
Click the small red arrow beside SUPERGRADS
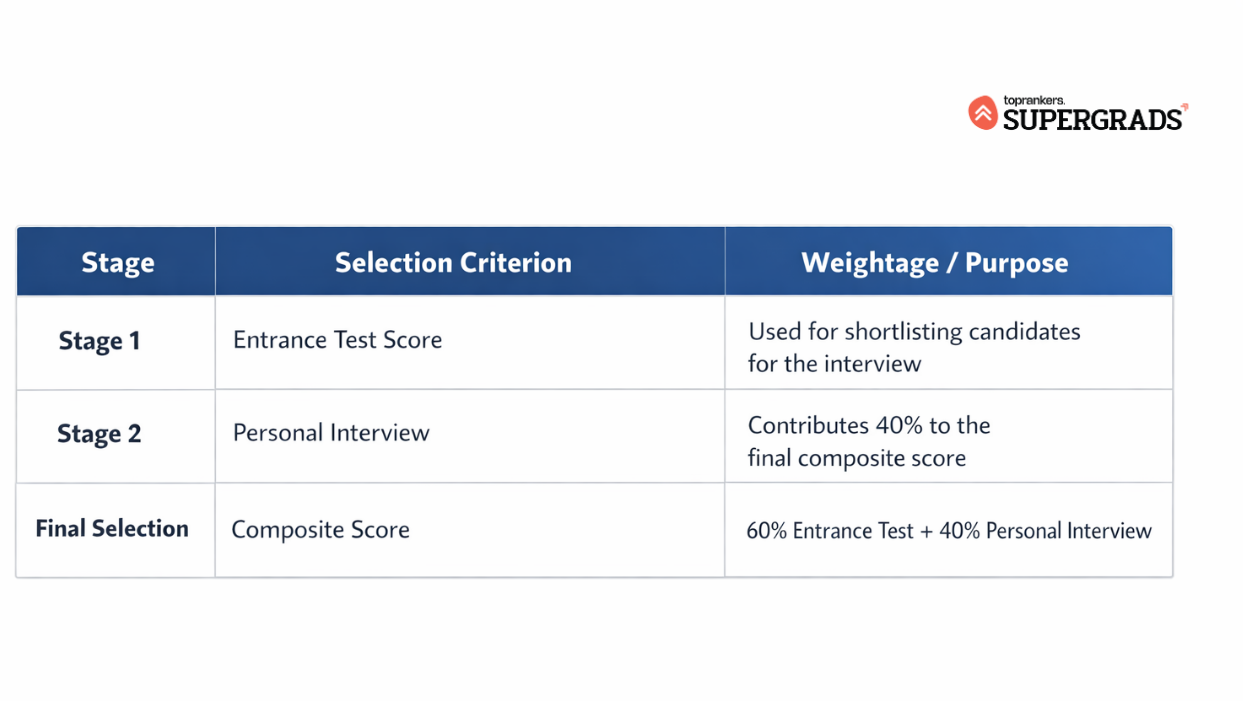coord(1184,105)
